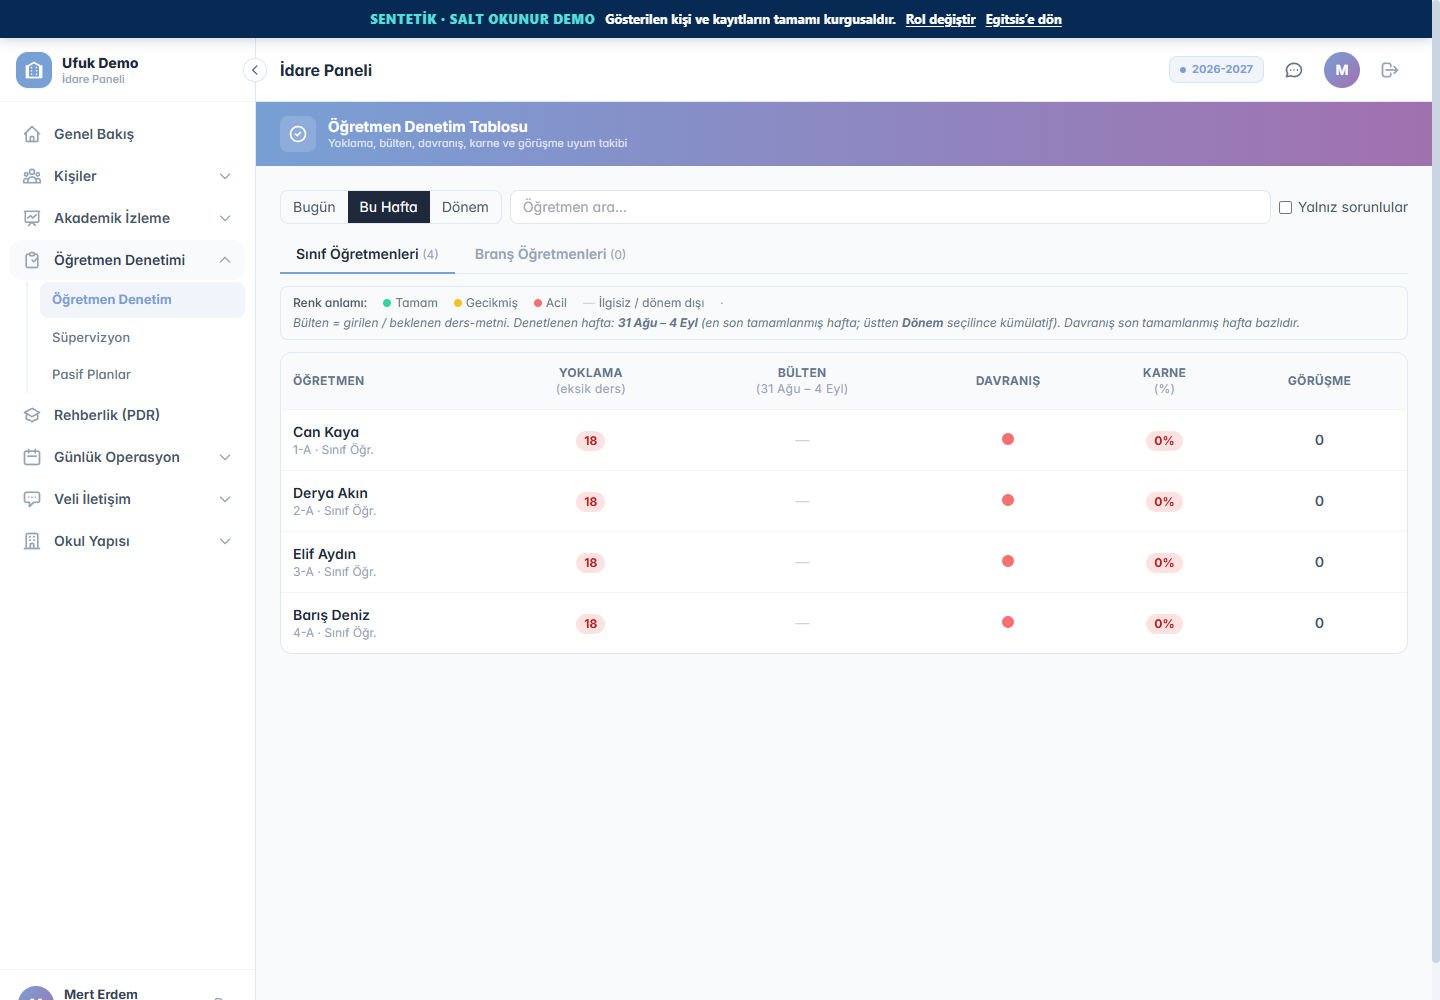This screenshot has width=1440, height=1000.
Task: Click Barış Deniz's 0% karne badge
Action: 1164,624
